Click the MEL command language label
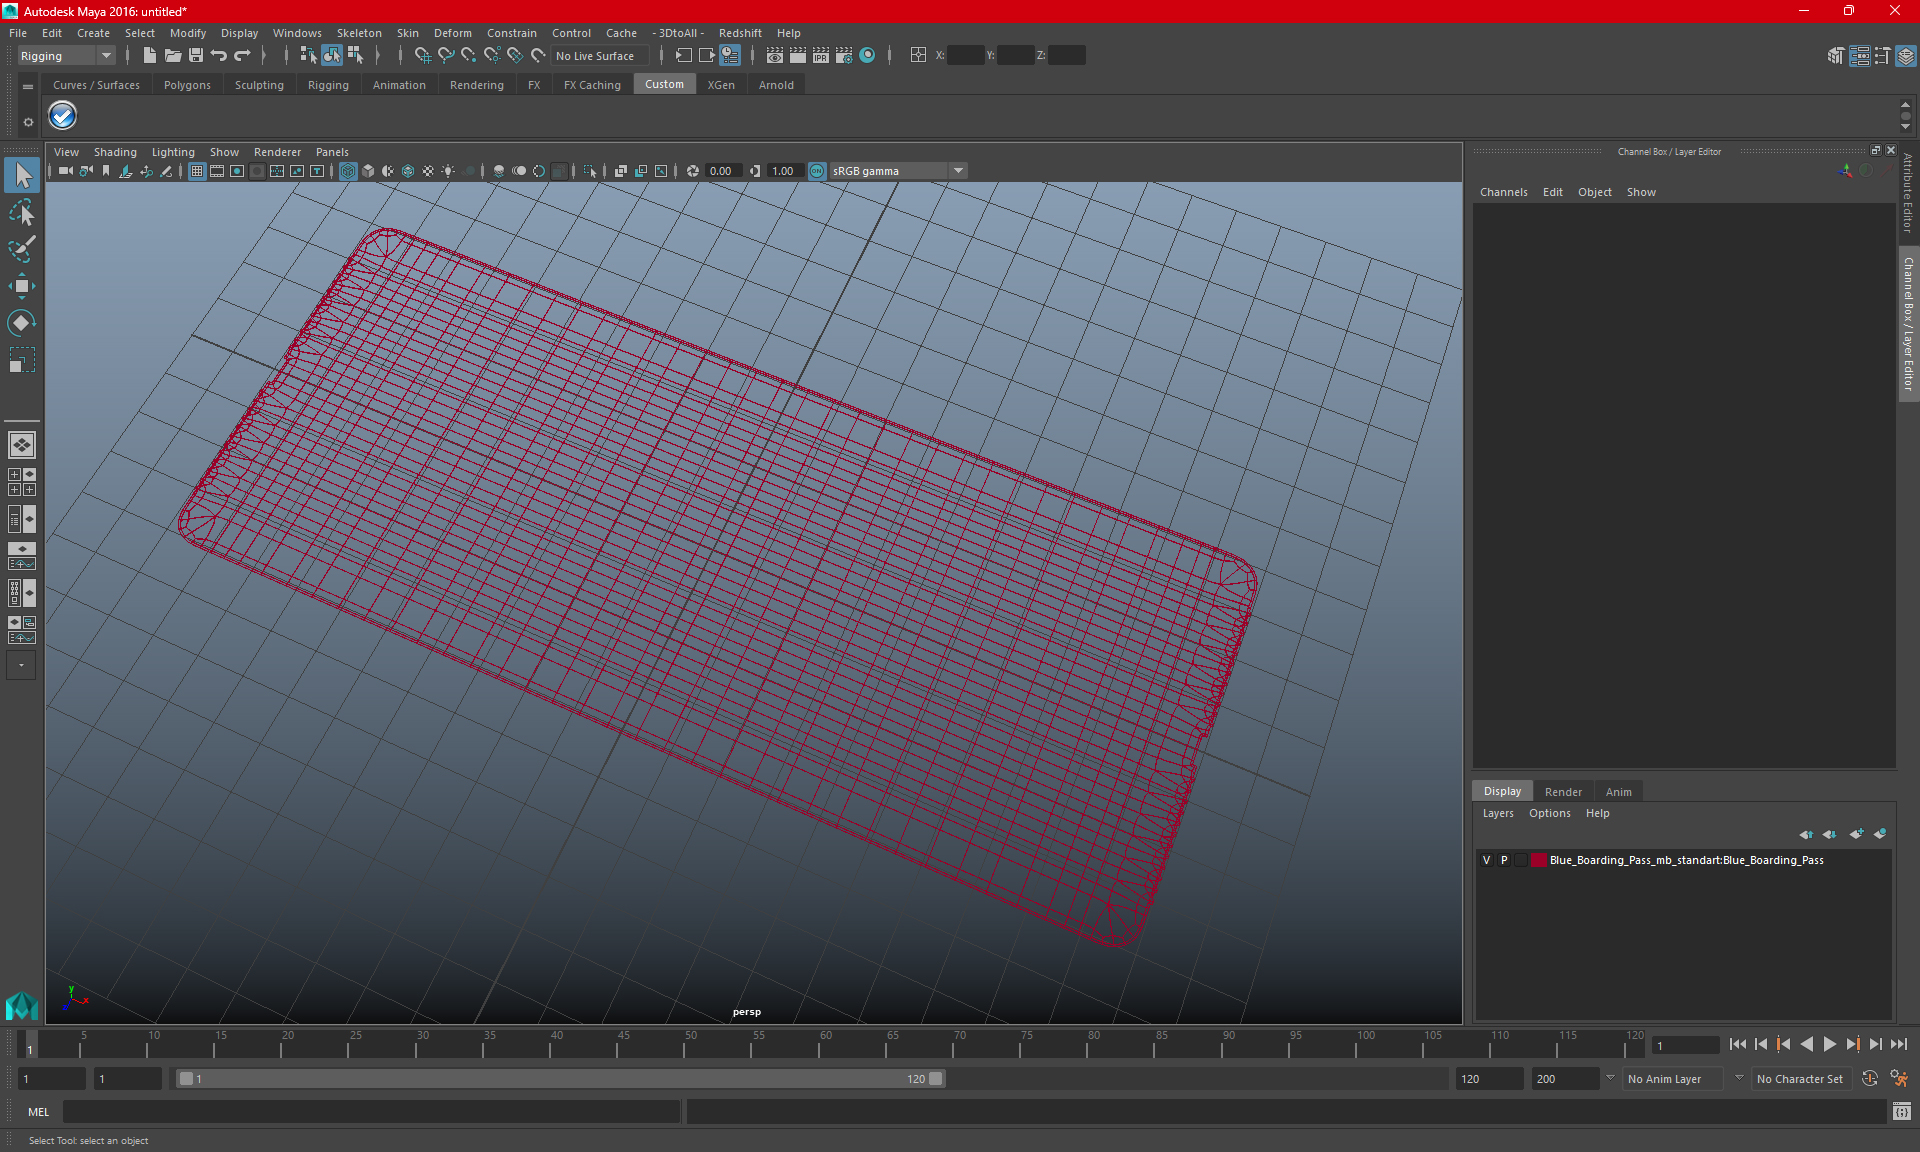The image size is (1920, 1152). (38, 1112)
